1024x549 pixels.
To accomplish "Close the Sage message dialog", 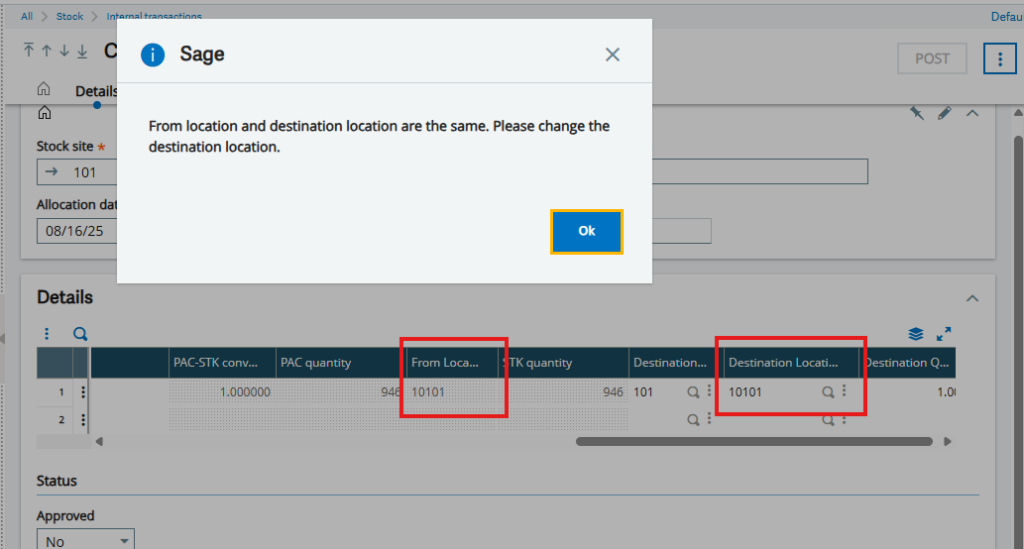I will point(612,54).
